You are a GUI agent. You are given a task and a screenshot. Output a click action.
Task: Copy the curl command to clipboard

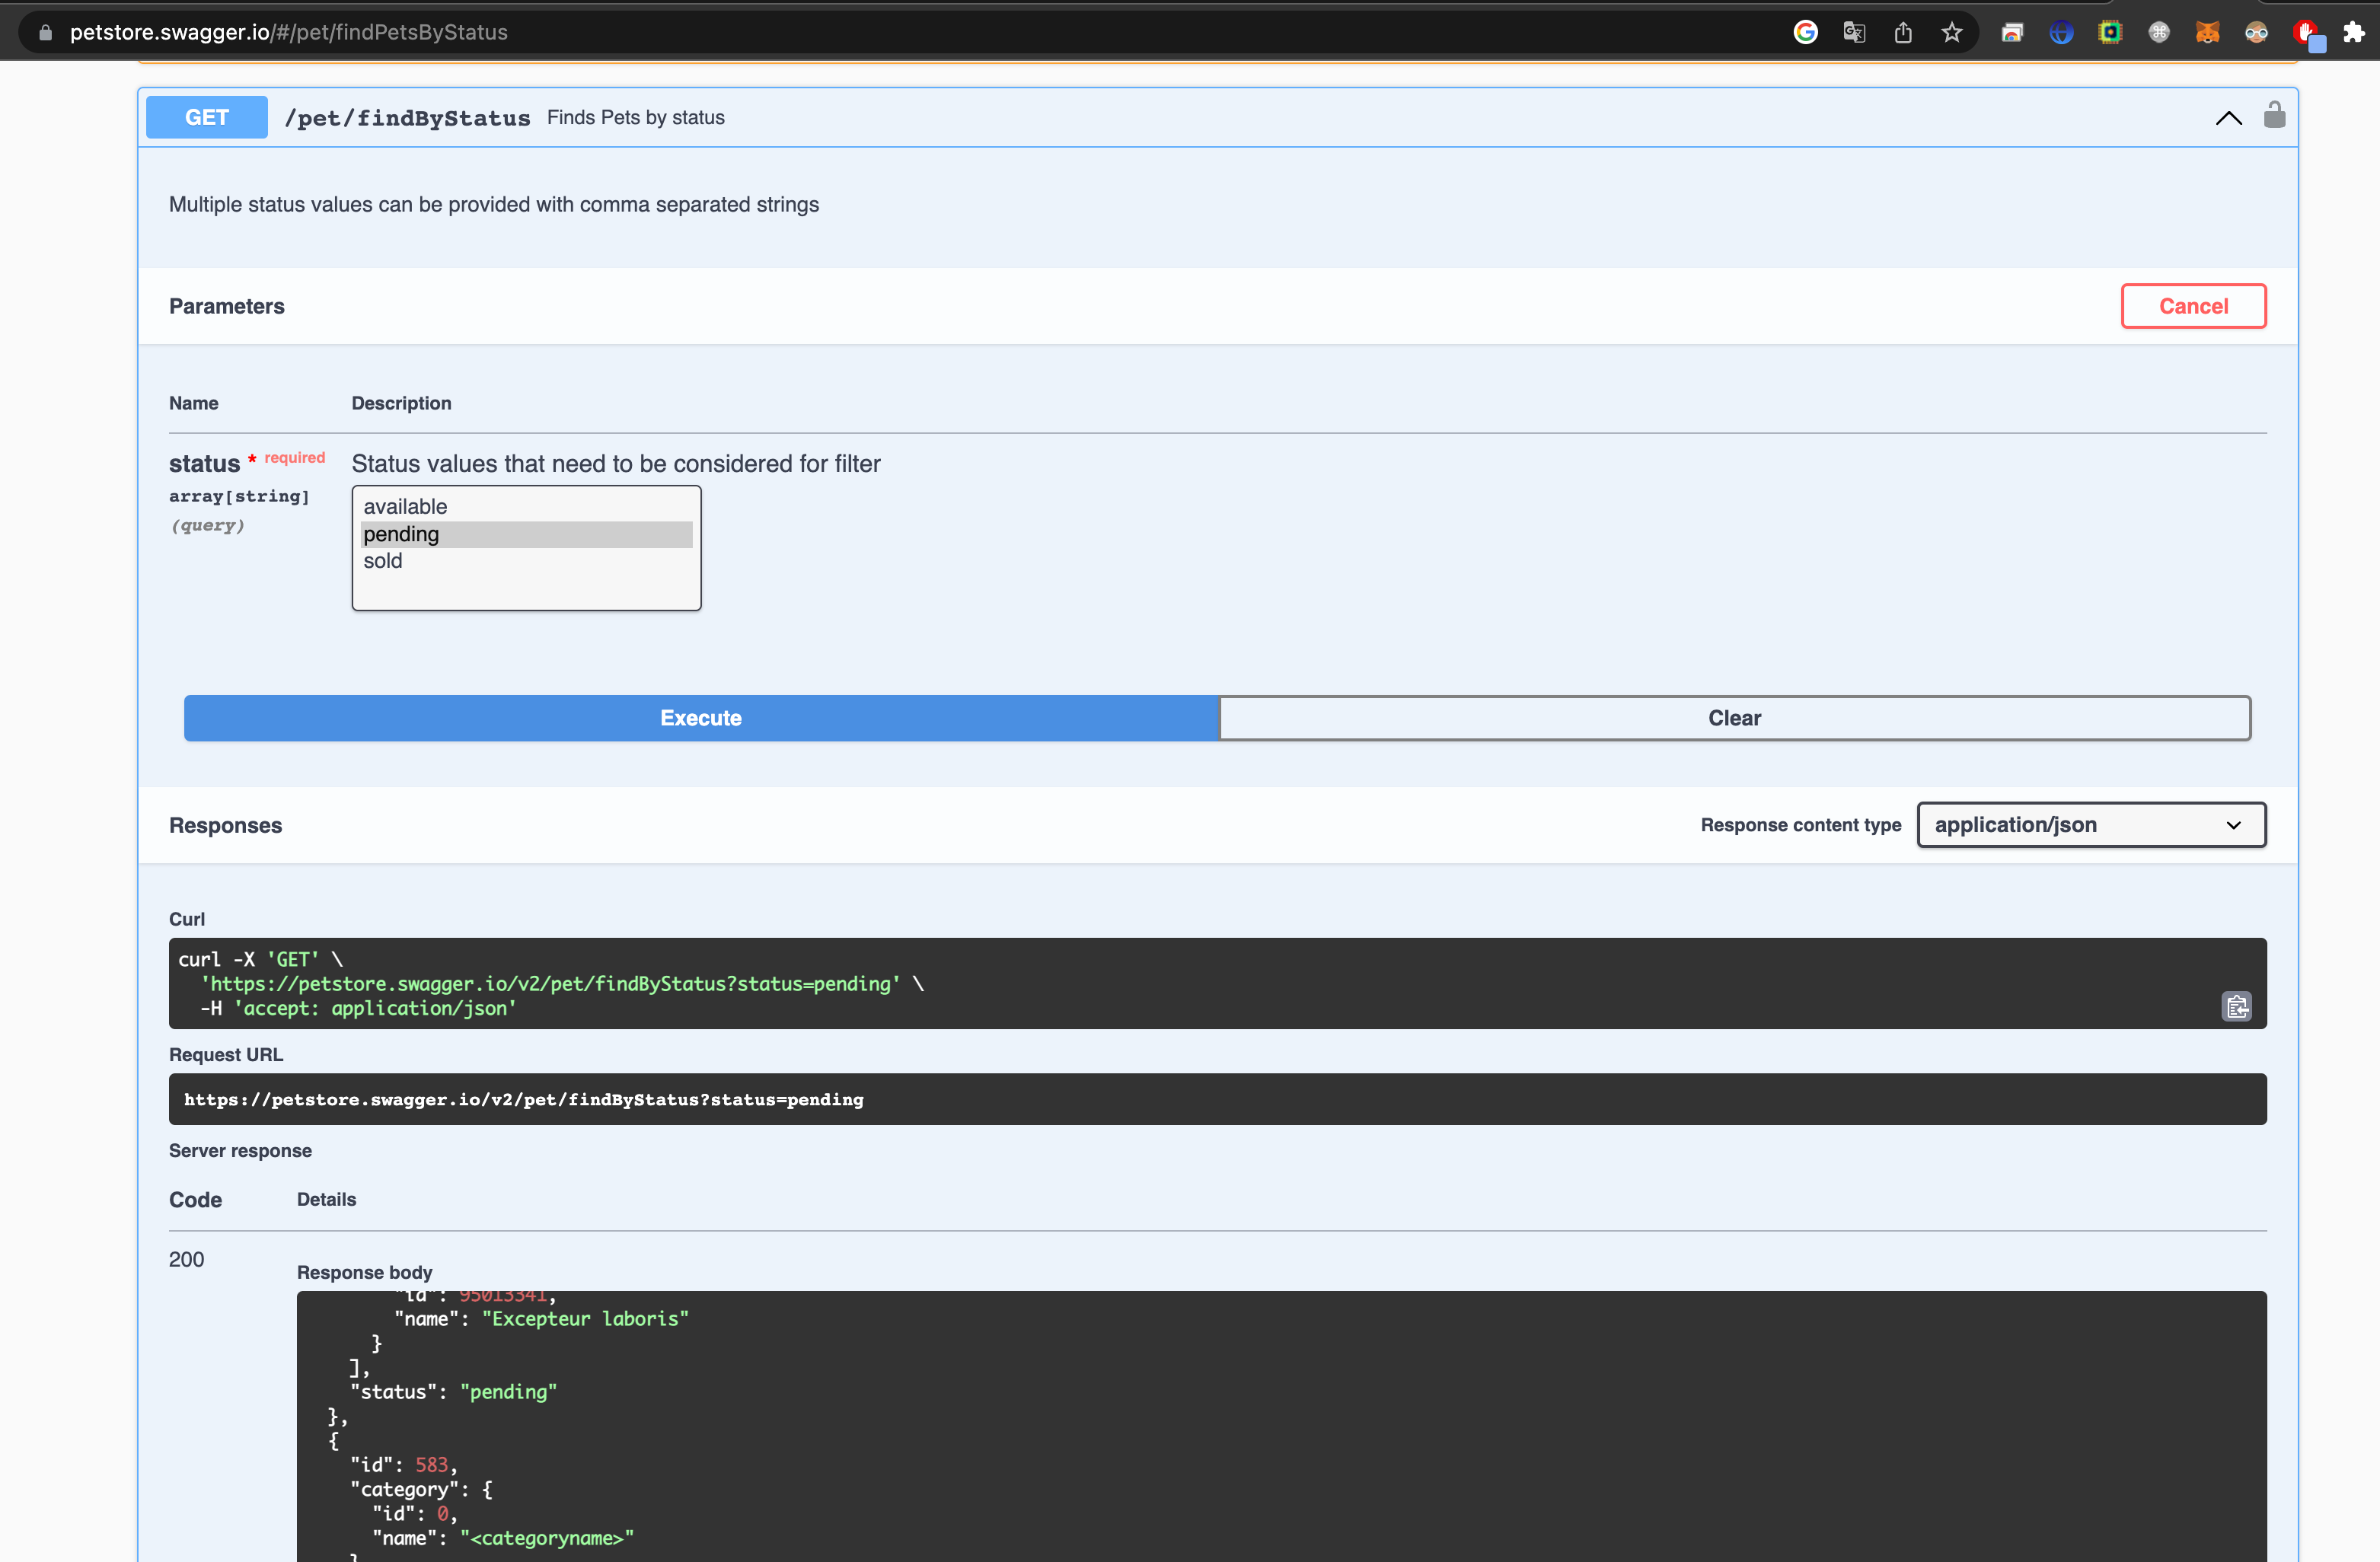pos(2236,1006)
